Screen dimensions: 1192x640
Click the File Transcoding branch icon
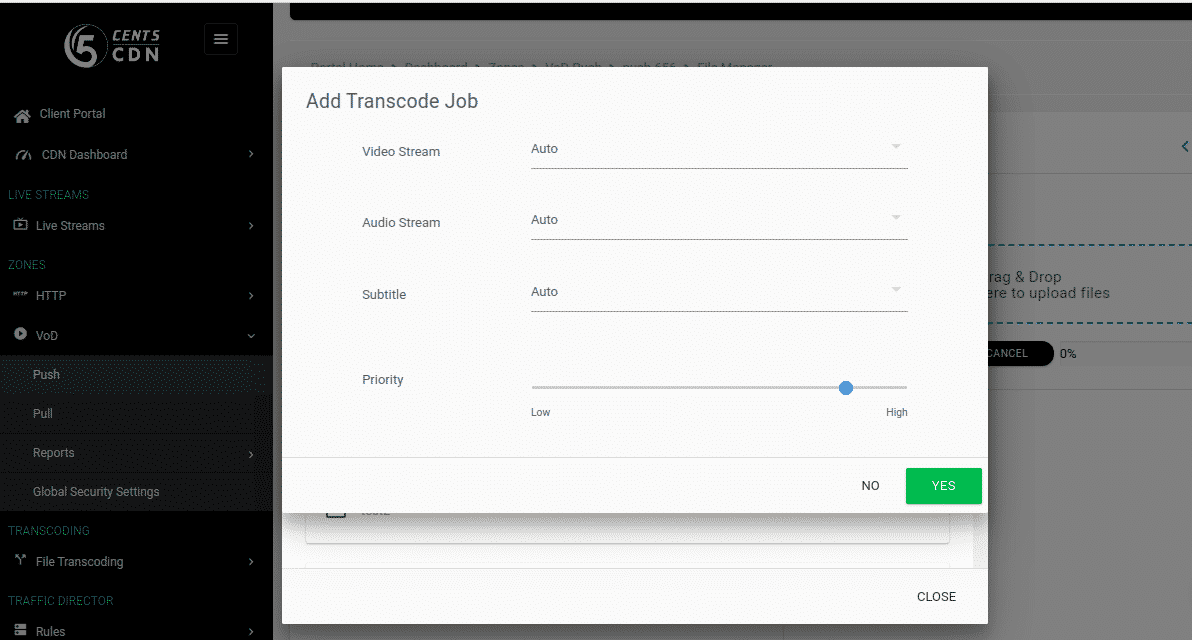[x=21, y=559]
